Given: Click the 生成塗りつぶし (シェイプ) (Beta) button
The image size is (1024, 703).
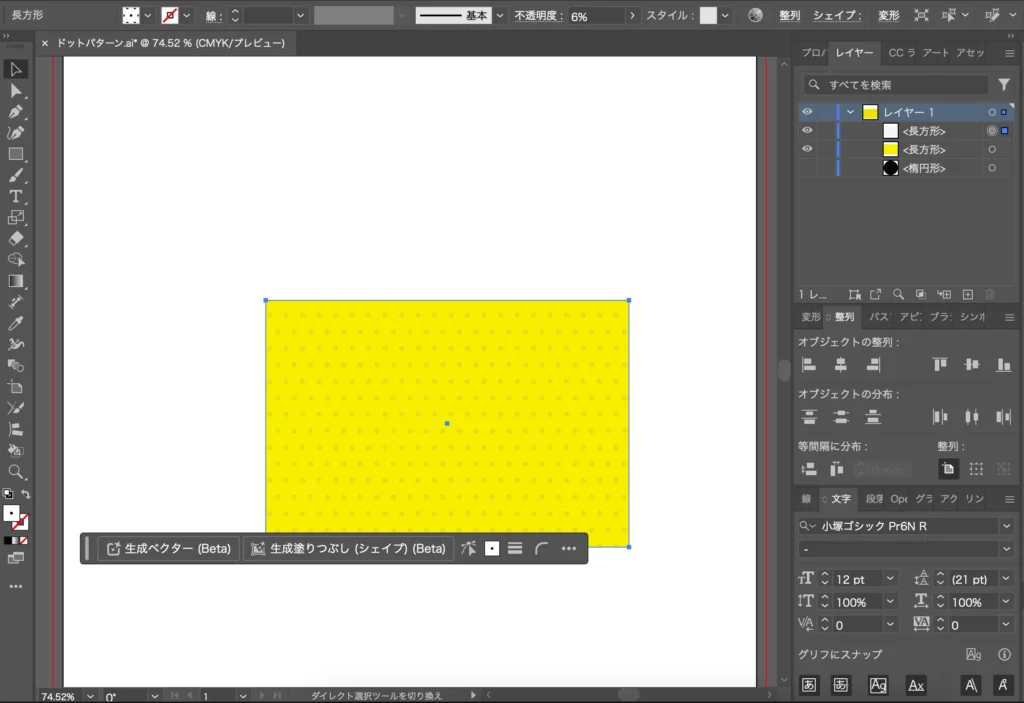Looking at the screenshot, I should (x=348, y=549).
